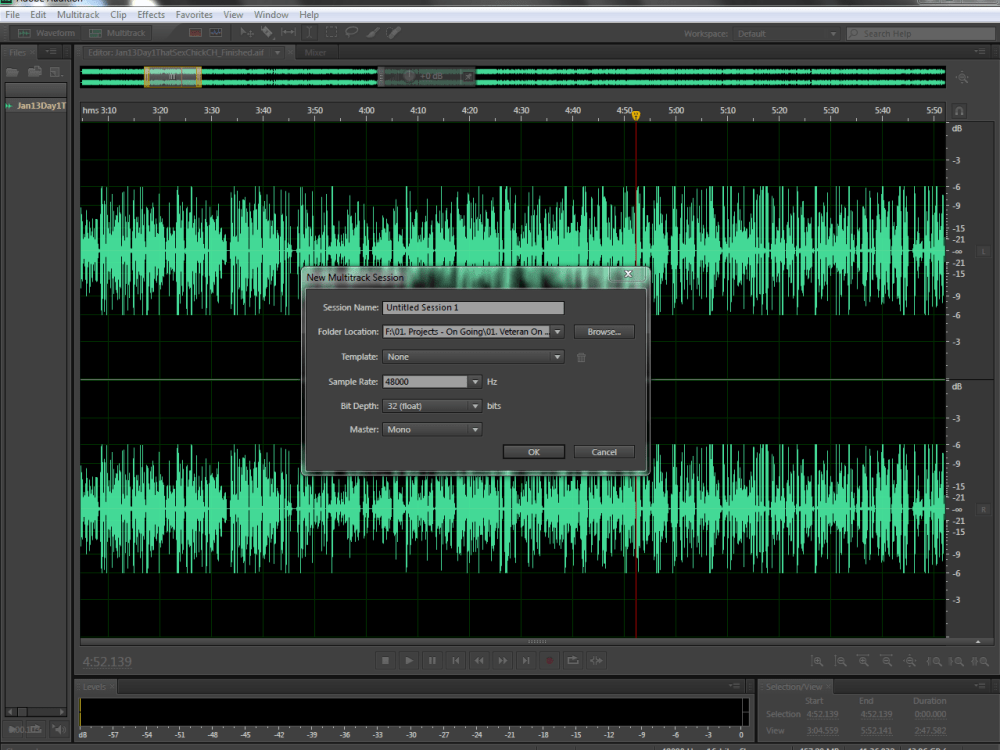Image resolution: width=1000 pixels, height=750 pixels.
Task: Click zoom navigator icon beside overview waveform
Action: 962,78
